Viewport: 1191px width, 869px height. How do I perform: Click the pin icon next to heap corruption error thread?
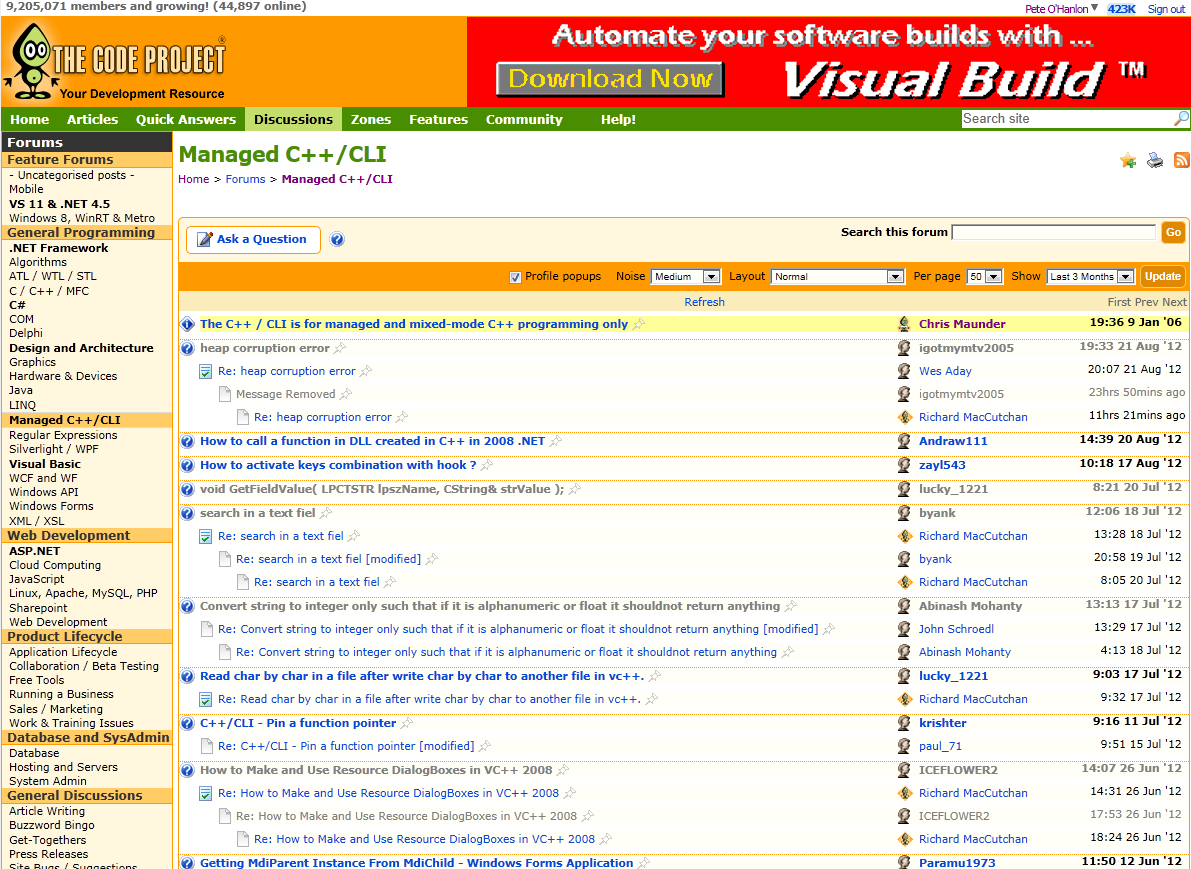tap(340, 348)
